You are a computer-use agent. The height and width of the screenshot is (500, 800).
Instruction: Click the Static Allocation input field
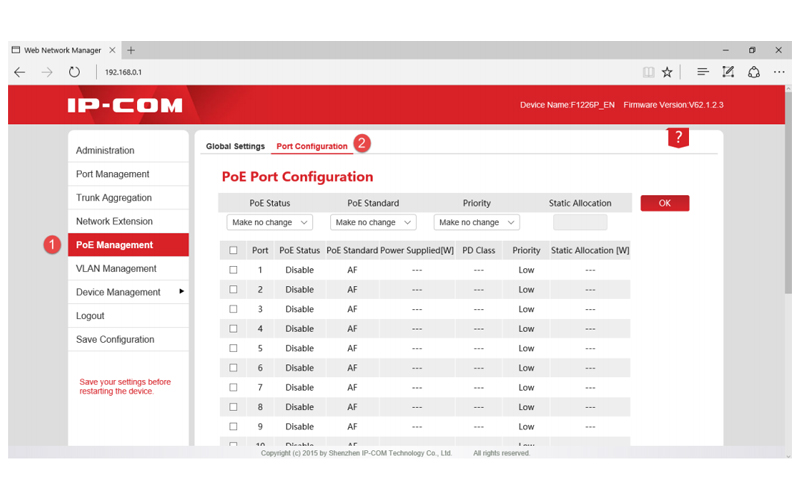(x=580, y=222)
